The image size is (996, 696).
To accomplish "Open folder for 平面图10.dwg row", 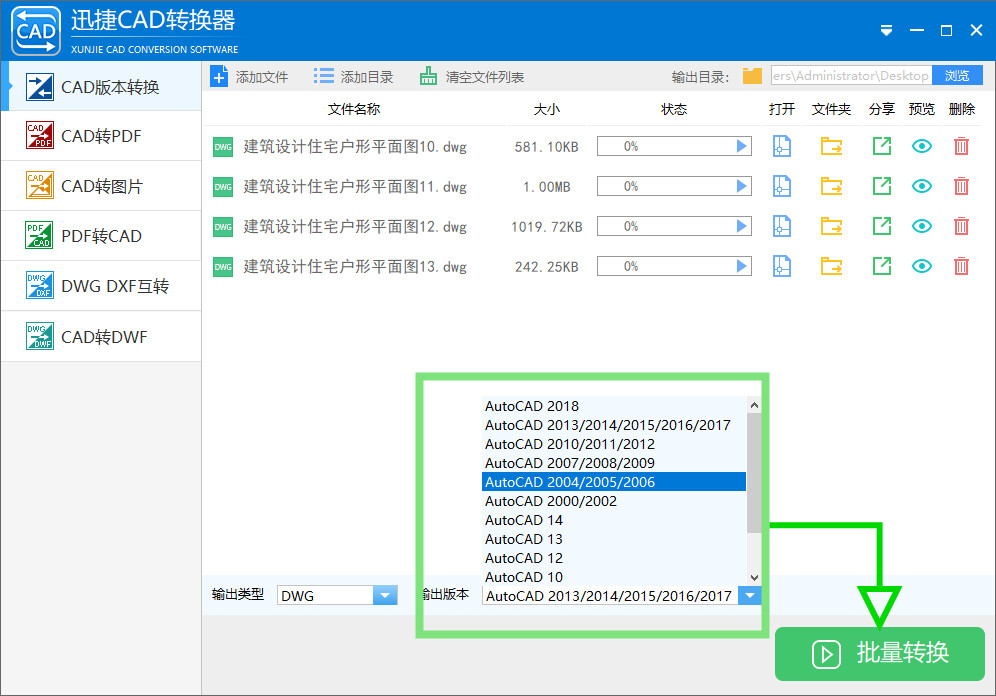I will (831, 146).
